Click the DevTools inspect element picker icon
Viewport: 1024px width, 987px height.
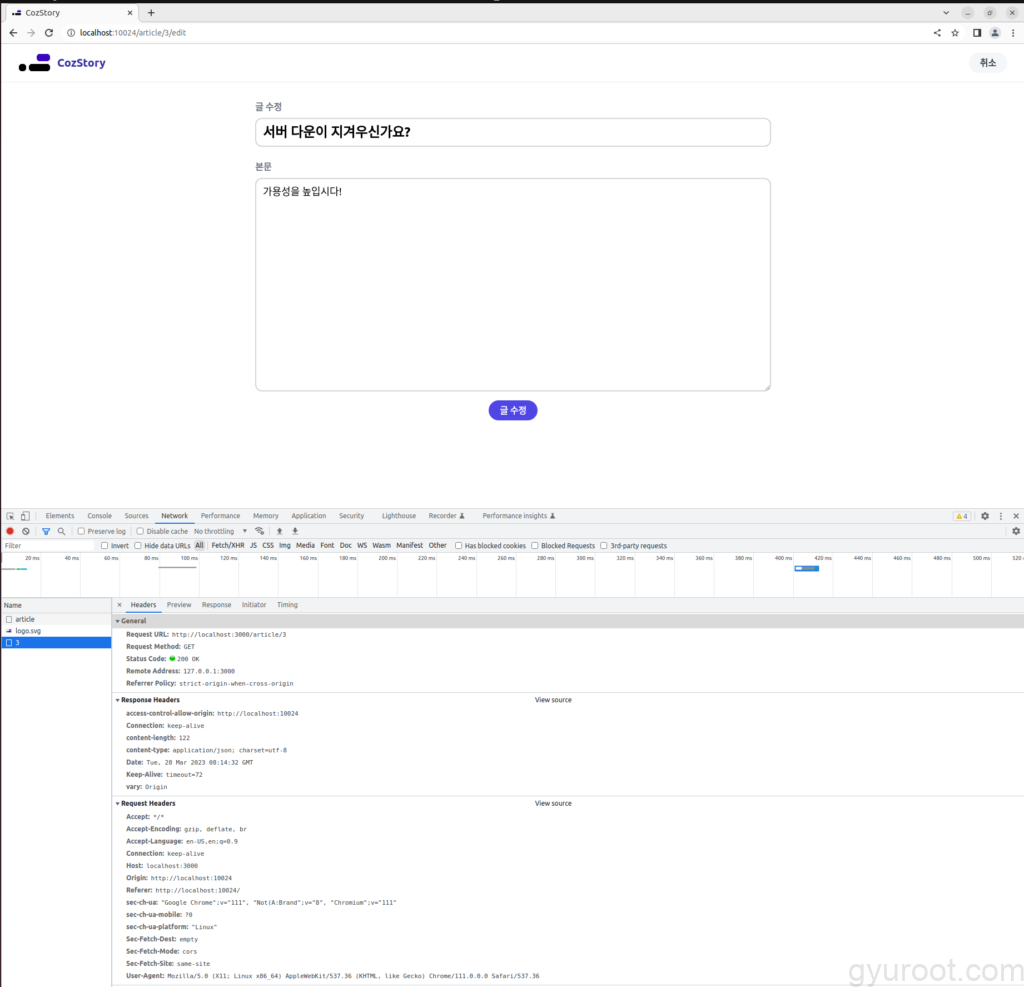coord(10,516)
